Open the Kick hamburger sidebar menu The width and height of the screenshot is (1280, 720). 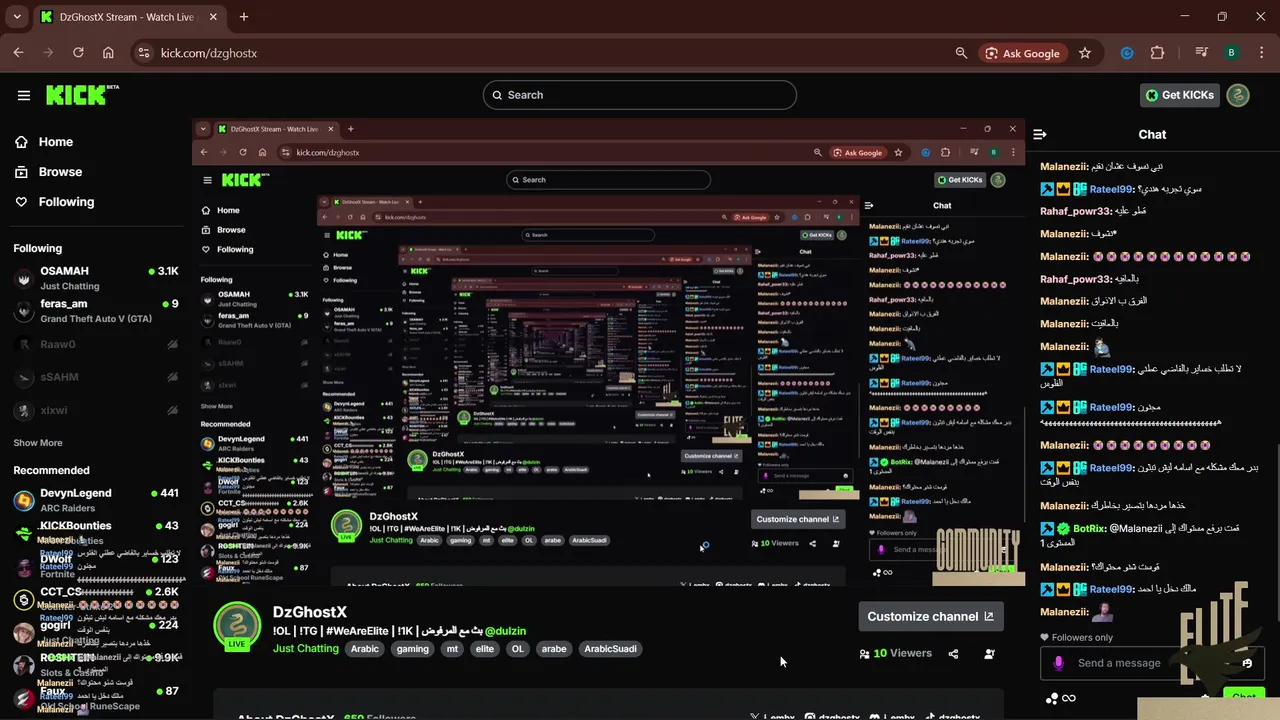(x=24, y=95)
